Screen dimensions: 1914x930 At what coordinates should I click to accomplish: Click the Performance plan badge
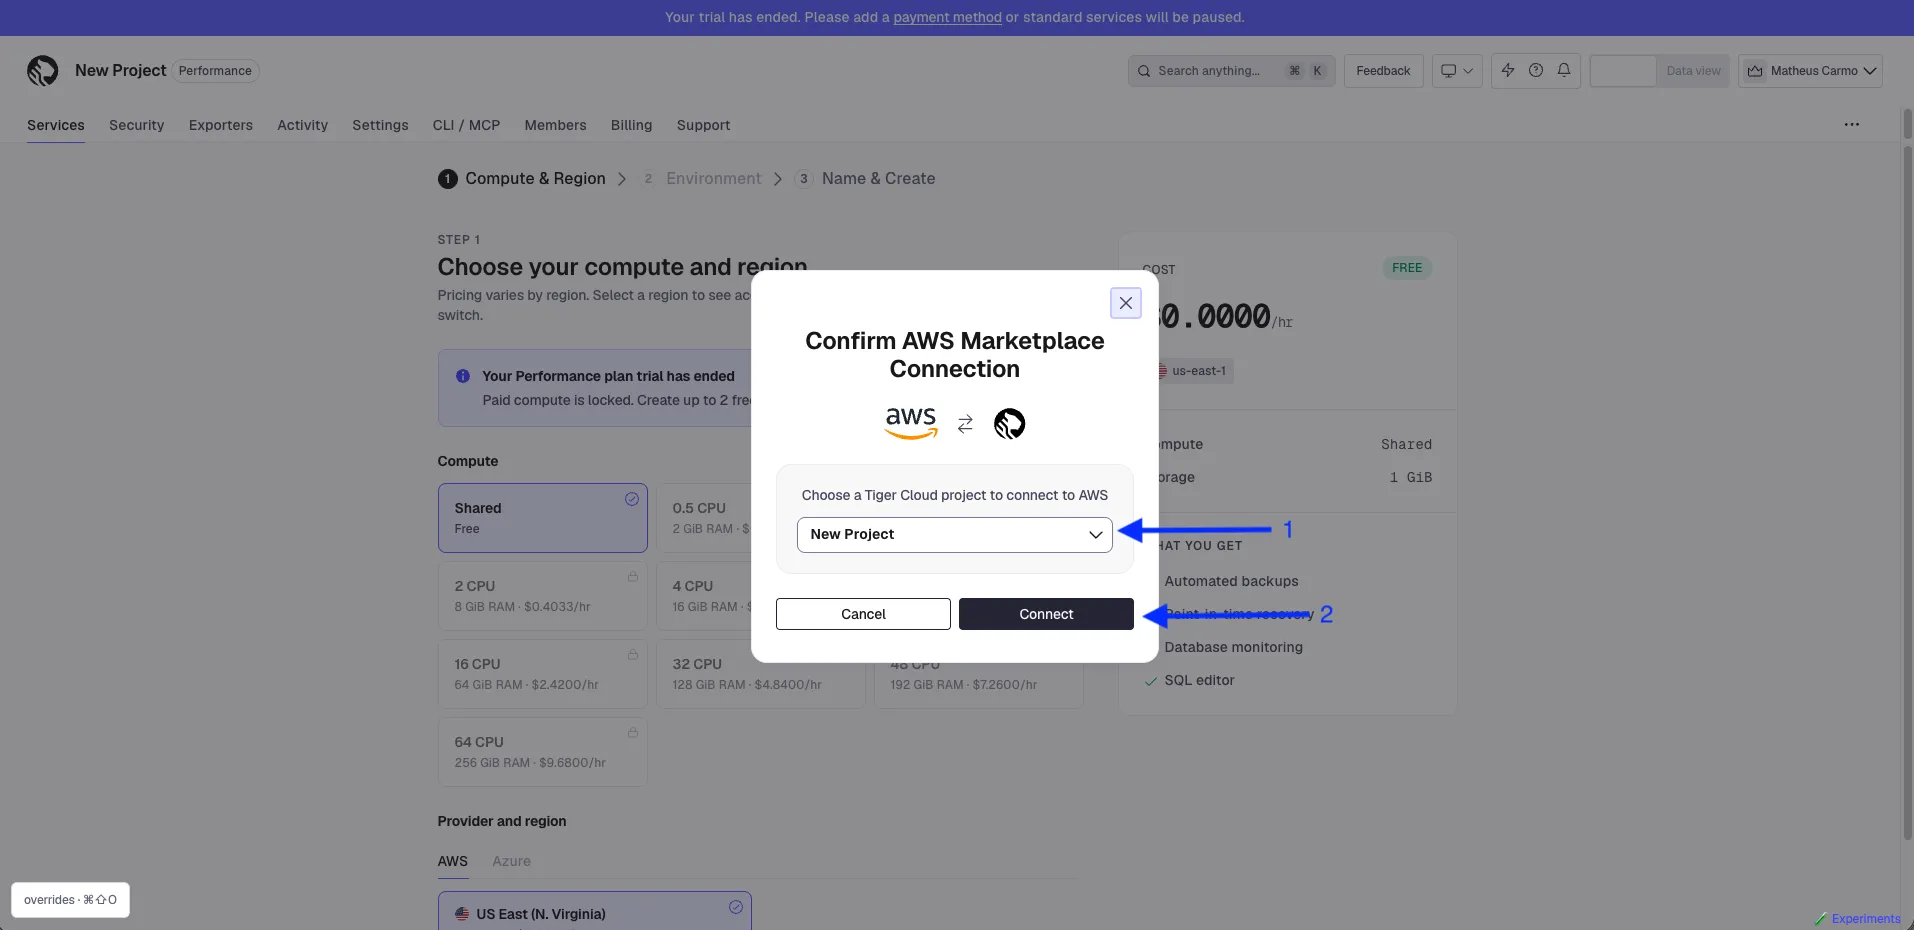(x=215, y=71)
